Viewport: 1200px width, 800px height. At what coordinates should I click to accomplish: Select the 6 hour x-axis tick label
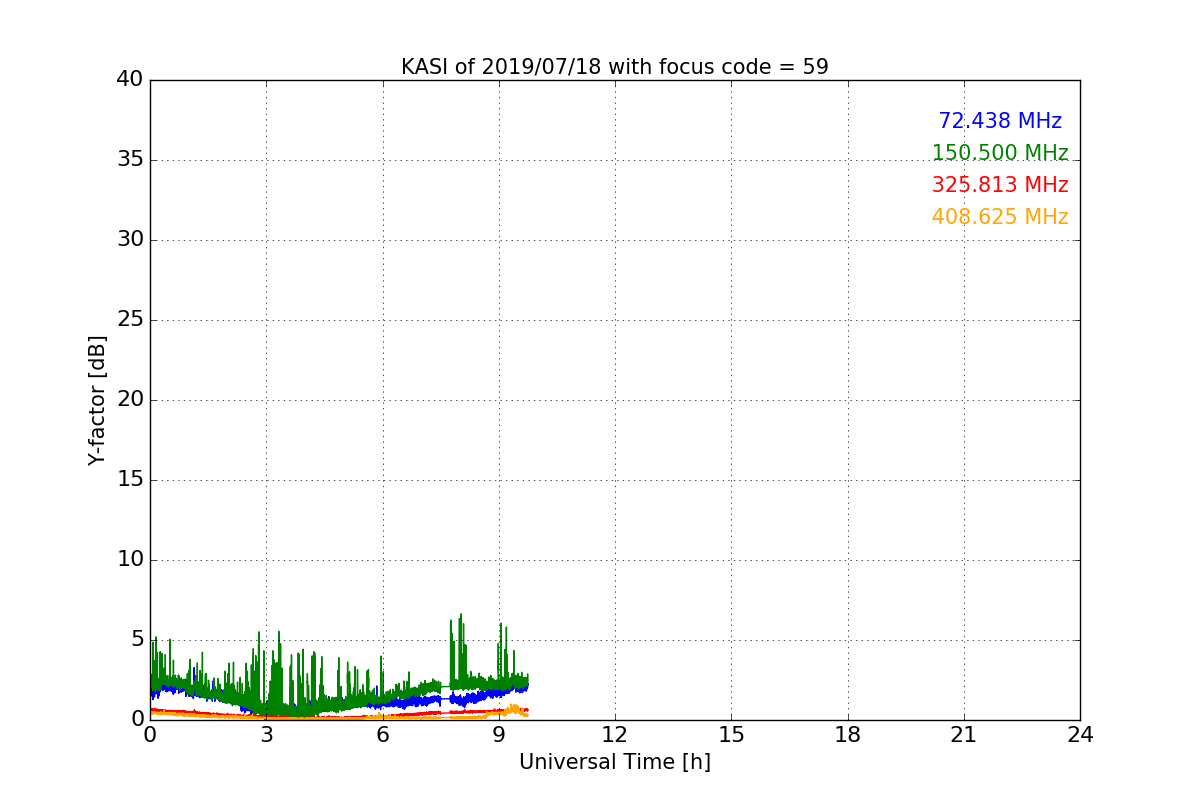(x=382, y=735)
